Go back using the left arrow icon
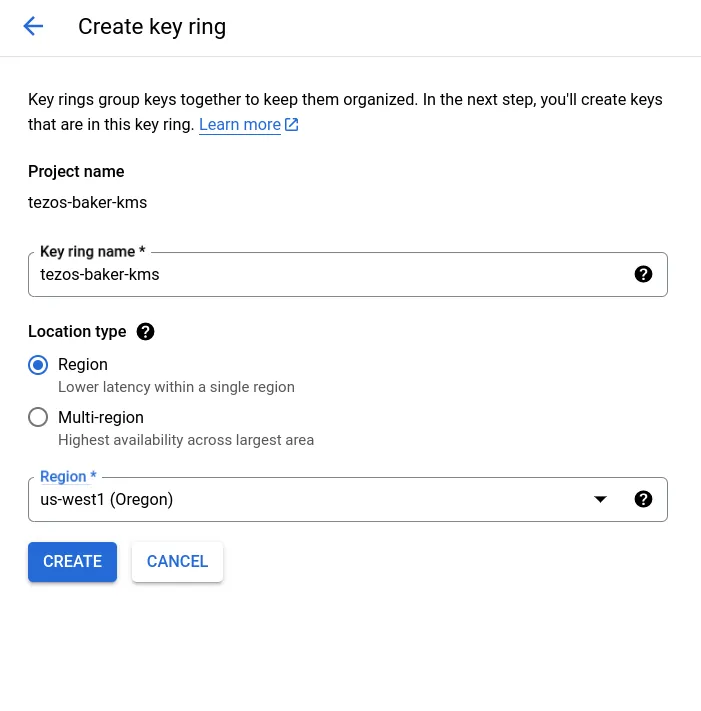 point(33,27)
